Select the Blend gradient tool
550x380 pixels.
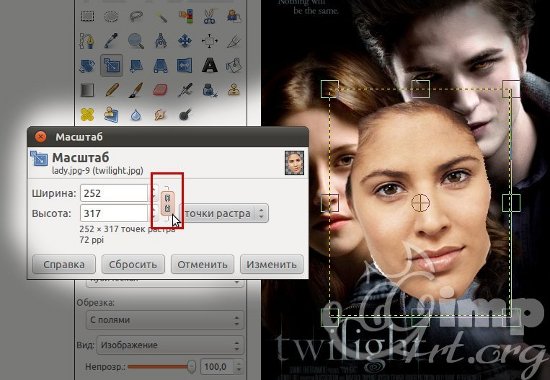point(87,90)
